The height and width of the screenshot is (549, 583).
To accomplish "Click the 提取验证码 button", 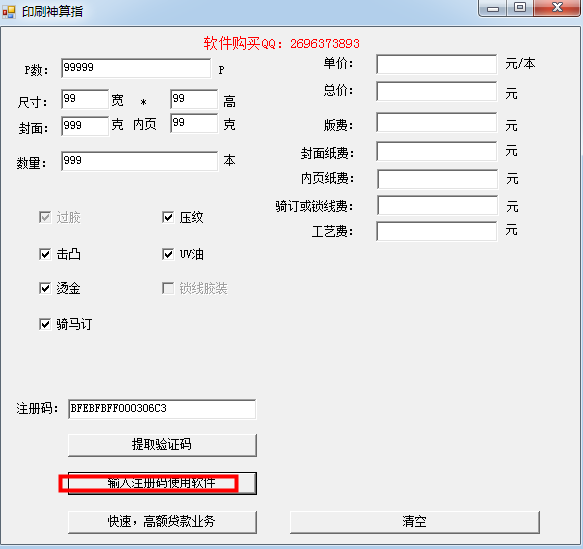I will click(x=162, y=445).
